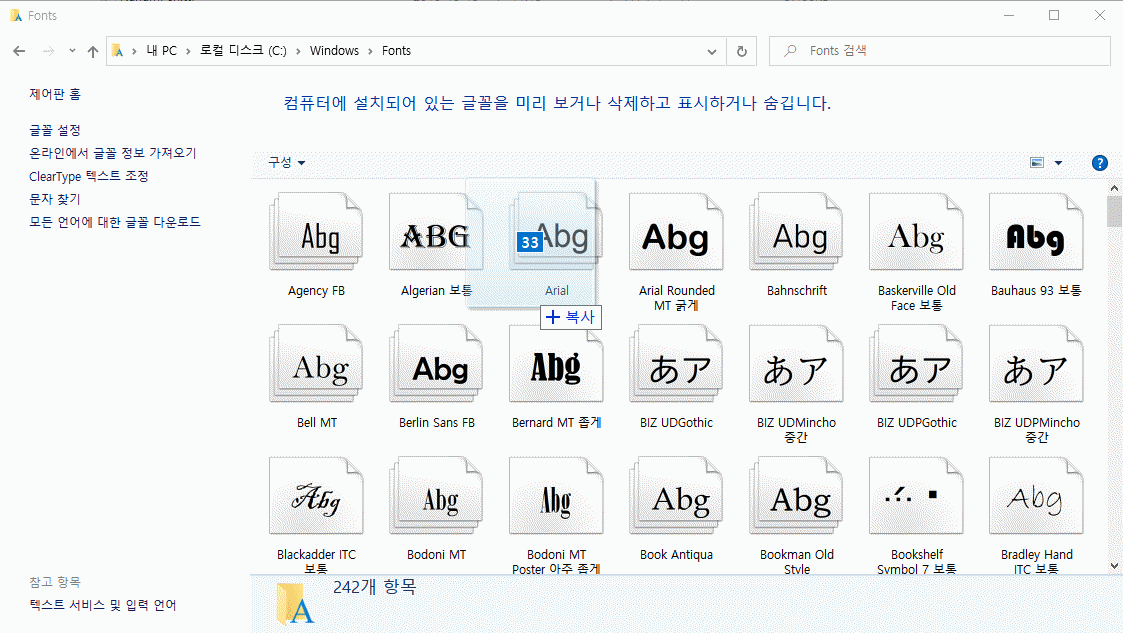
Task: Click the scrollbar up arrow
Action: tap(1114, 188)
